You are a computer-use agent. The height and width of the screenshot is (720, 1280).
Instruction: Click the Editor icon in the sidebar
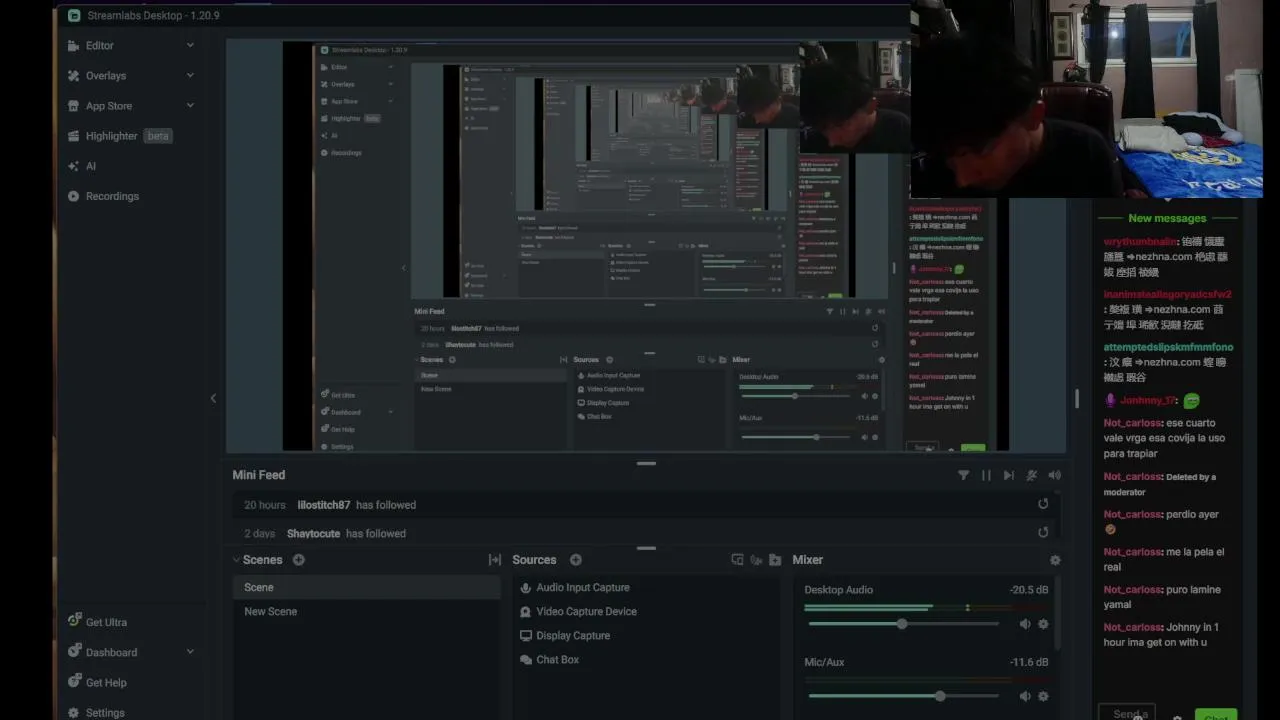73,45
